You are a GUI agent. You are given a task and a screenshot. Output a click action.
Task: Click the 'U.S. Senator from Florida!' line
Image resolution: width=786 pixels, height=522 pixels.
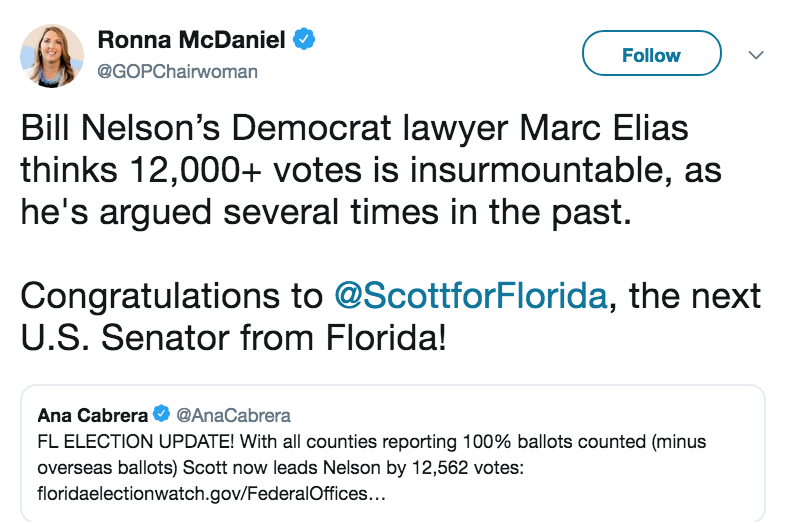tap(233, 337)
